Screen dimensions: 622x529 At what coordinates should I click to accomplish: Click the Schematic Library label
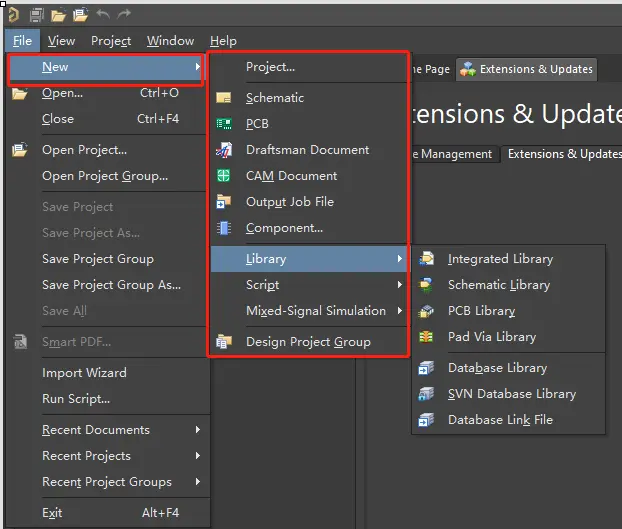coord(499,285)
